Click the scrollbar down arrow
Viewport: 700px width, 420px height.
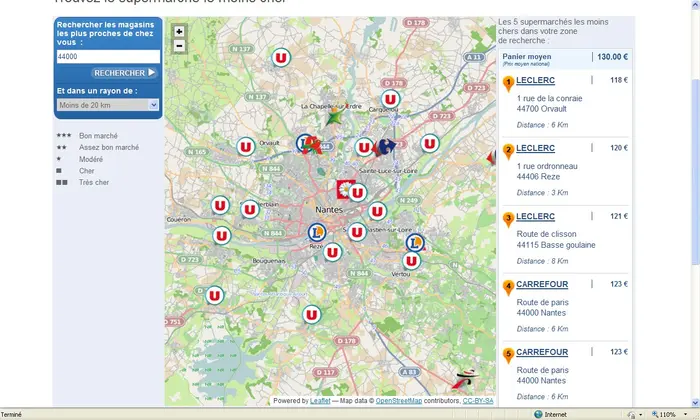point(696,403)
